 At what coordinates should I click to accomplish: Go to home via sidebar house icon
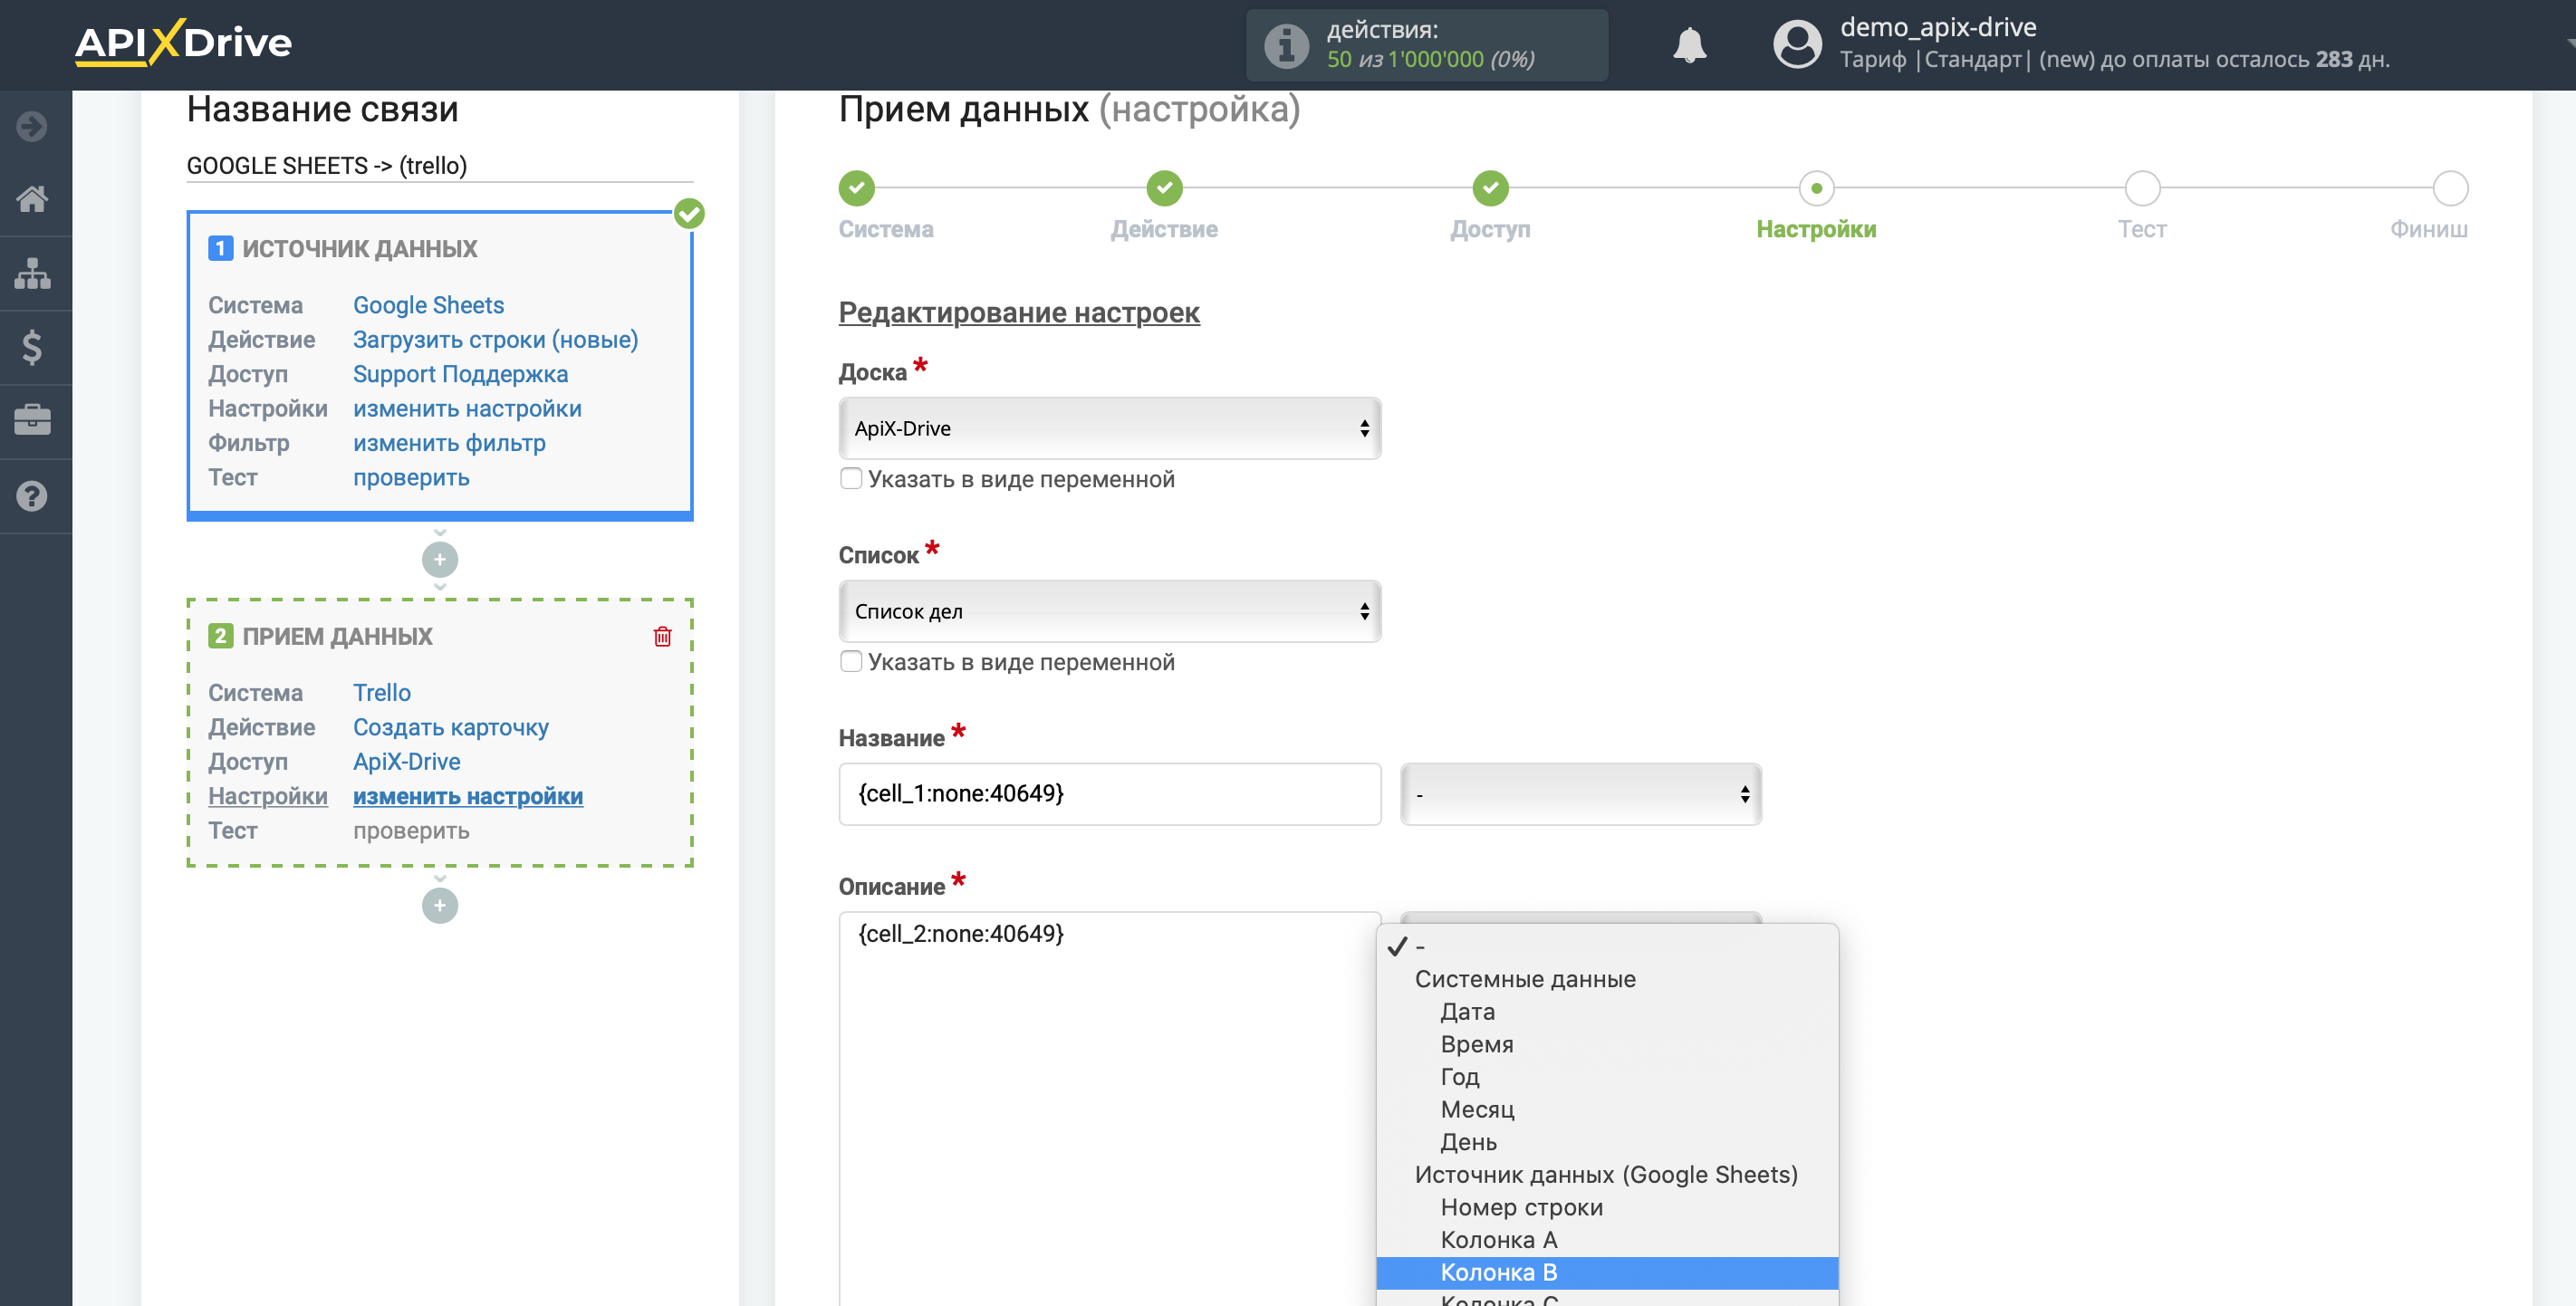click(x=32, y=199)
